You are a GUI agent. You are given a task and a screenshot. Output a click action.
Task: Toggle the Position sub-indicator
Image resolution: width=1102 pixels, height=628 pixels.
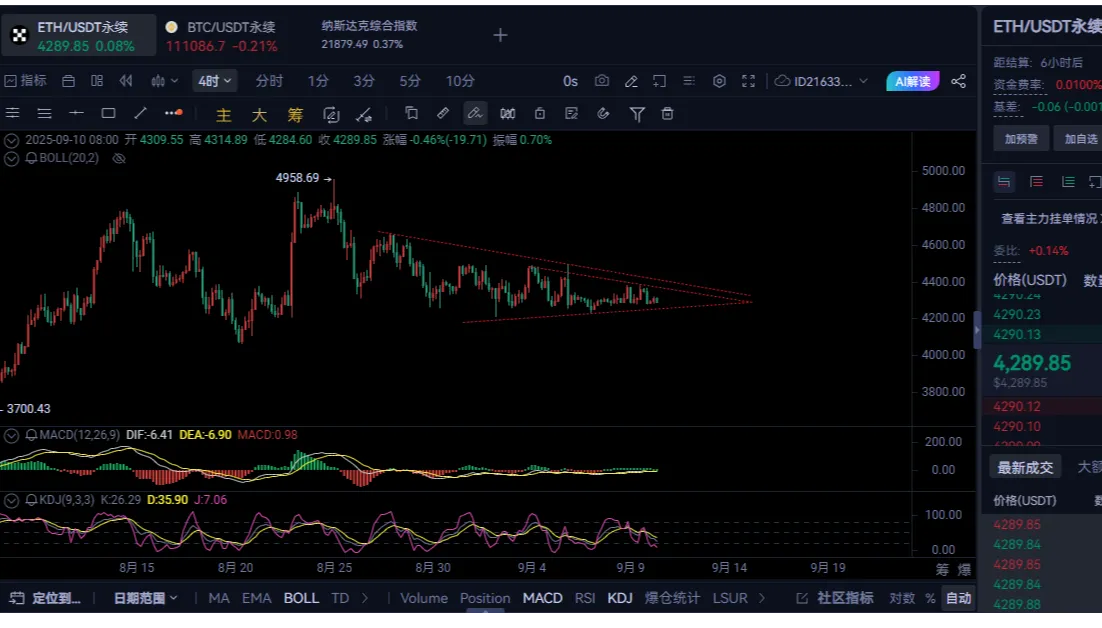tap(485, 598)
